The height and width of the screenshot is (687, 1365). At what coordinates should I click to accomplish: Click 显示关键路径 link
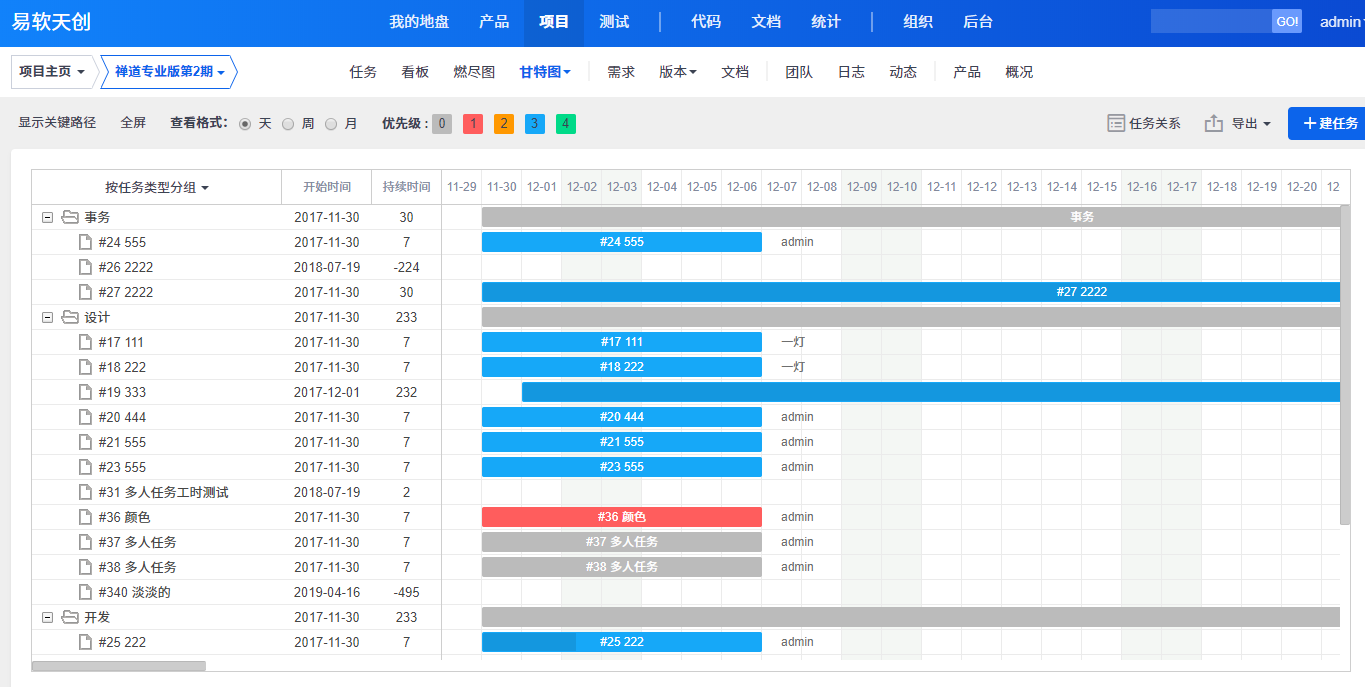(57, 123)
